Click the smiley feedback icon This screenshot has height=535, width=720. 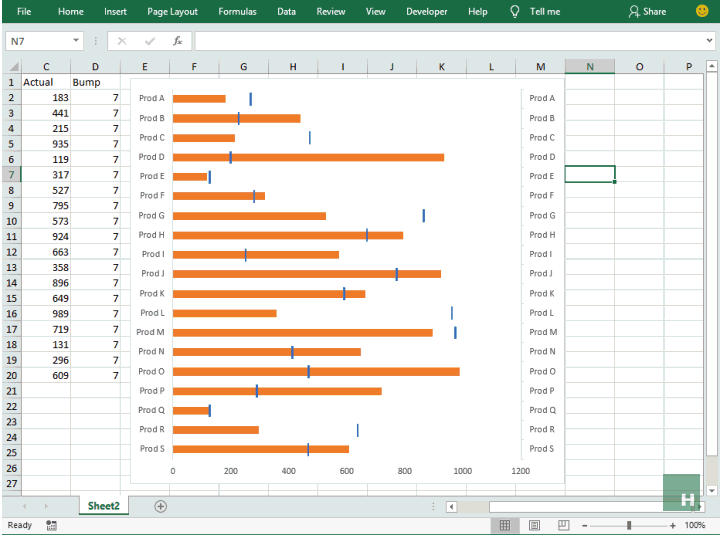click(x=702, y=11)
